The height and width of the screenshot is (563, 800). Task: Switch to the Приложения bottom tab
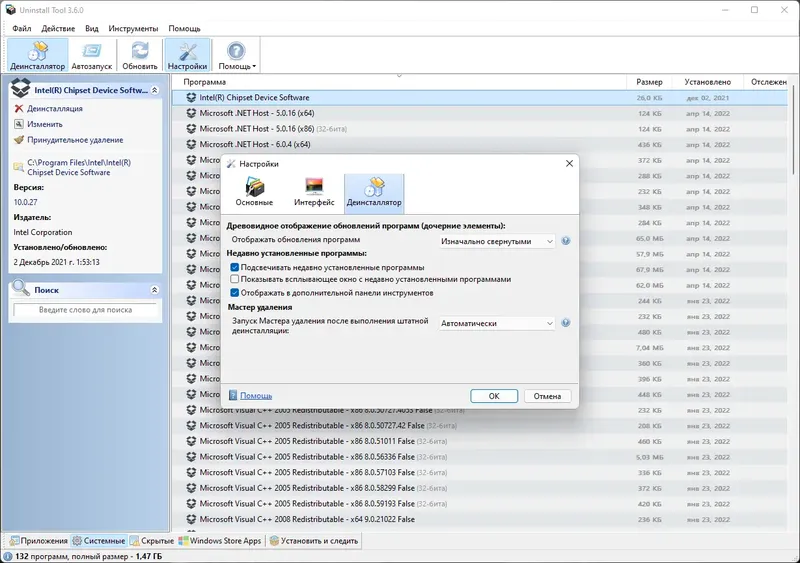(x=39, y=541)
